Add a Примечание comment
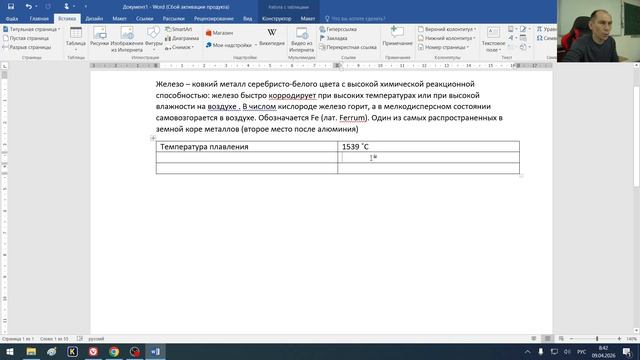This screenshot has height=360, width=640. pos(397,36)
